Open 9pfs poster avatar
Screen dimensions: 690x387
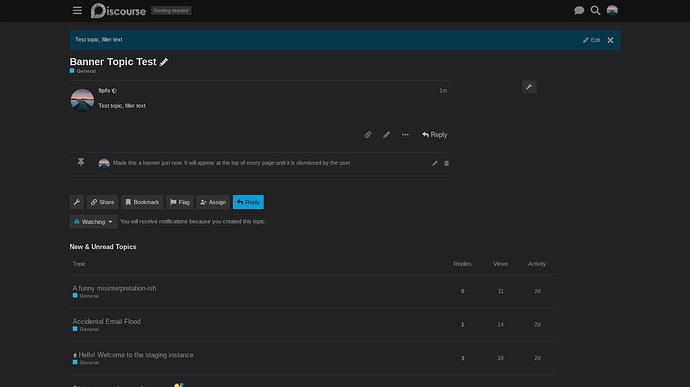coord(82,100)
